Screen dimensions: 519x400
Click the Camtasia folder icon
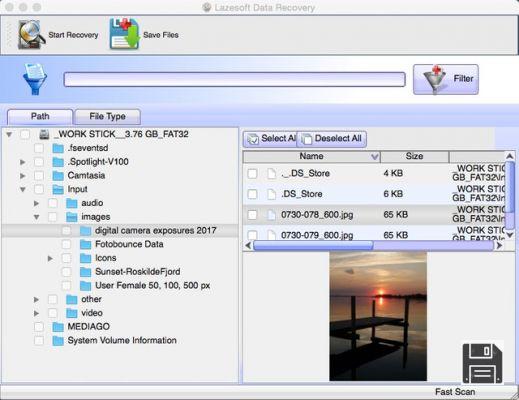click(x=58, y=176)
